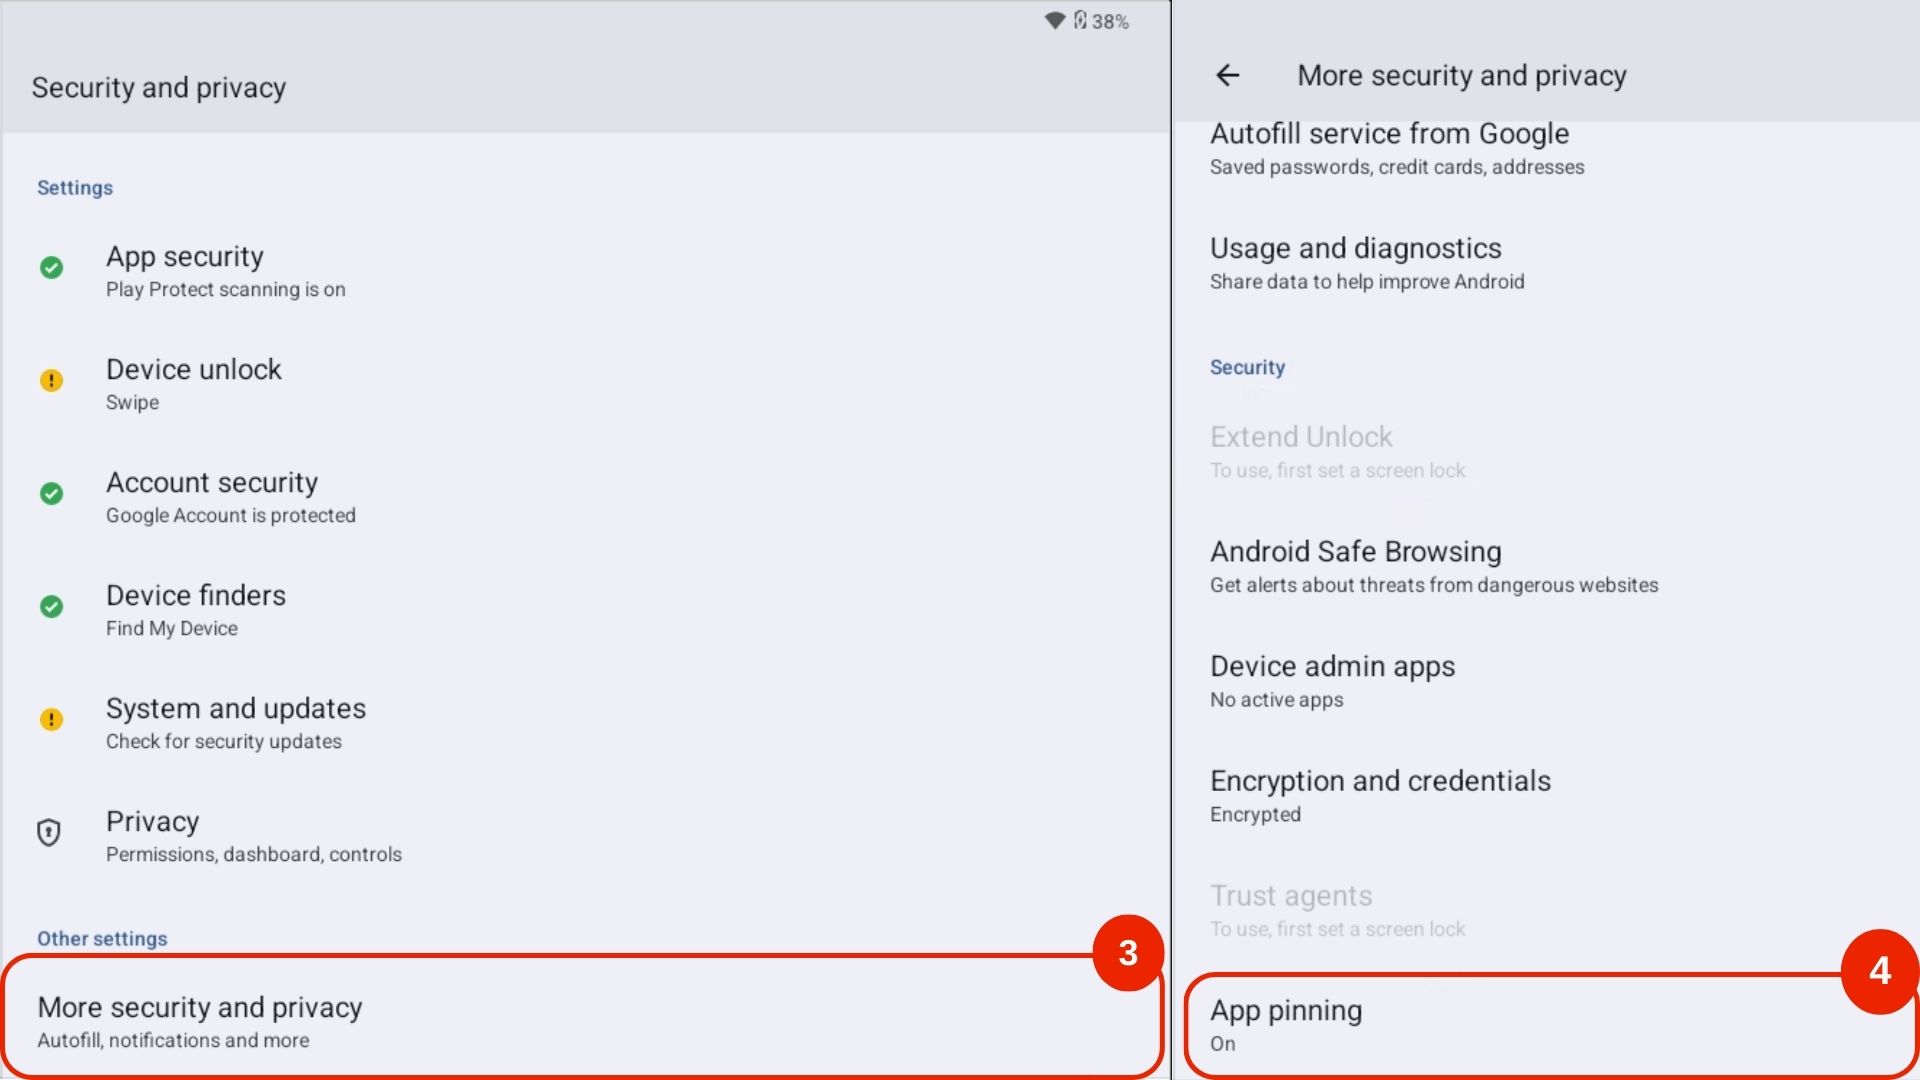This screenshot has width=1920, height=1080.
Task: Tap System and updates entry
Action: [236, 722]
